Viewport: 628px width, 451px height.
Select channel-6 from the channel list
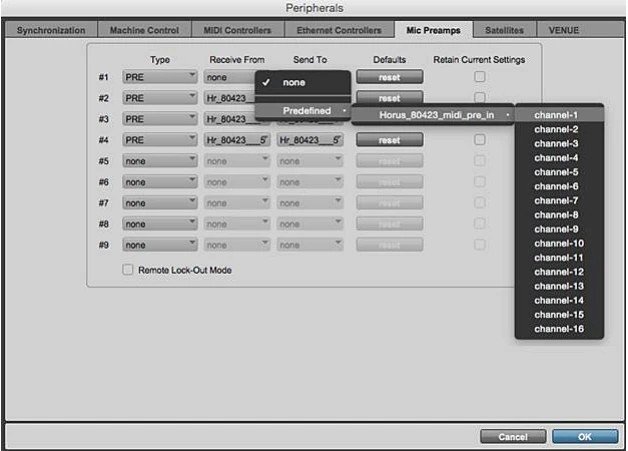[559, 186]
